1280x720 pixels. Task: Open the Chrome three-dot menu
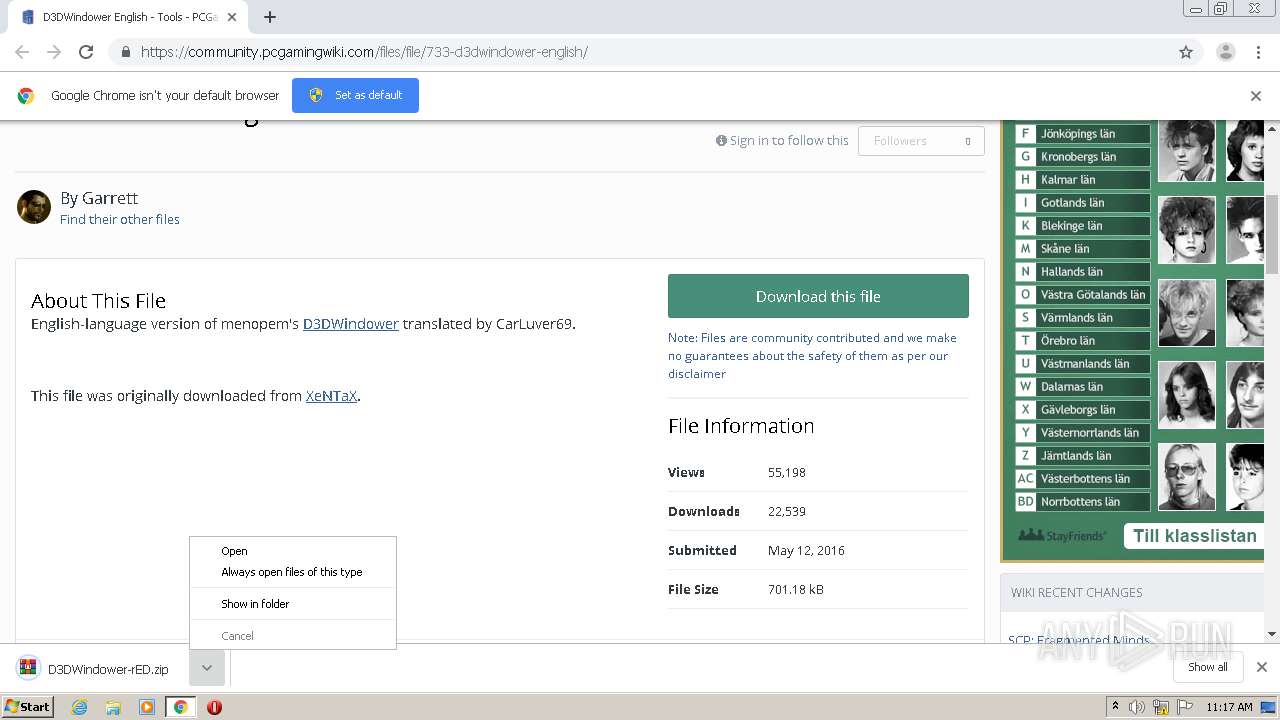pyautogui.click(x=1257, y=52)
